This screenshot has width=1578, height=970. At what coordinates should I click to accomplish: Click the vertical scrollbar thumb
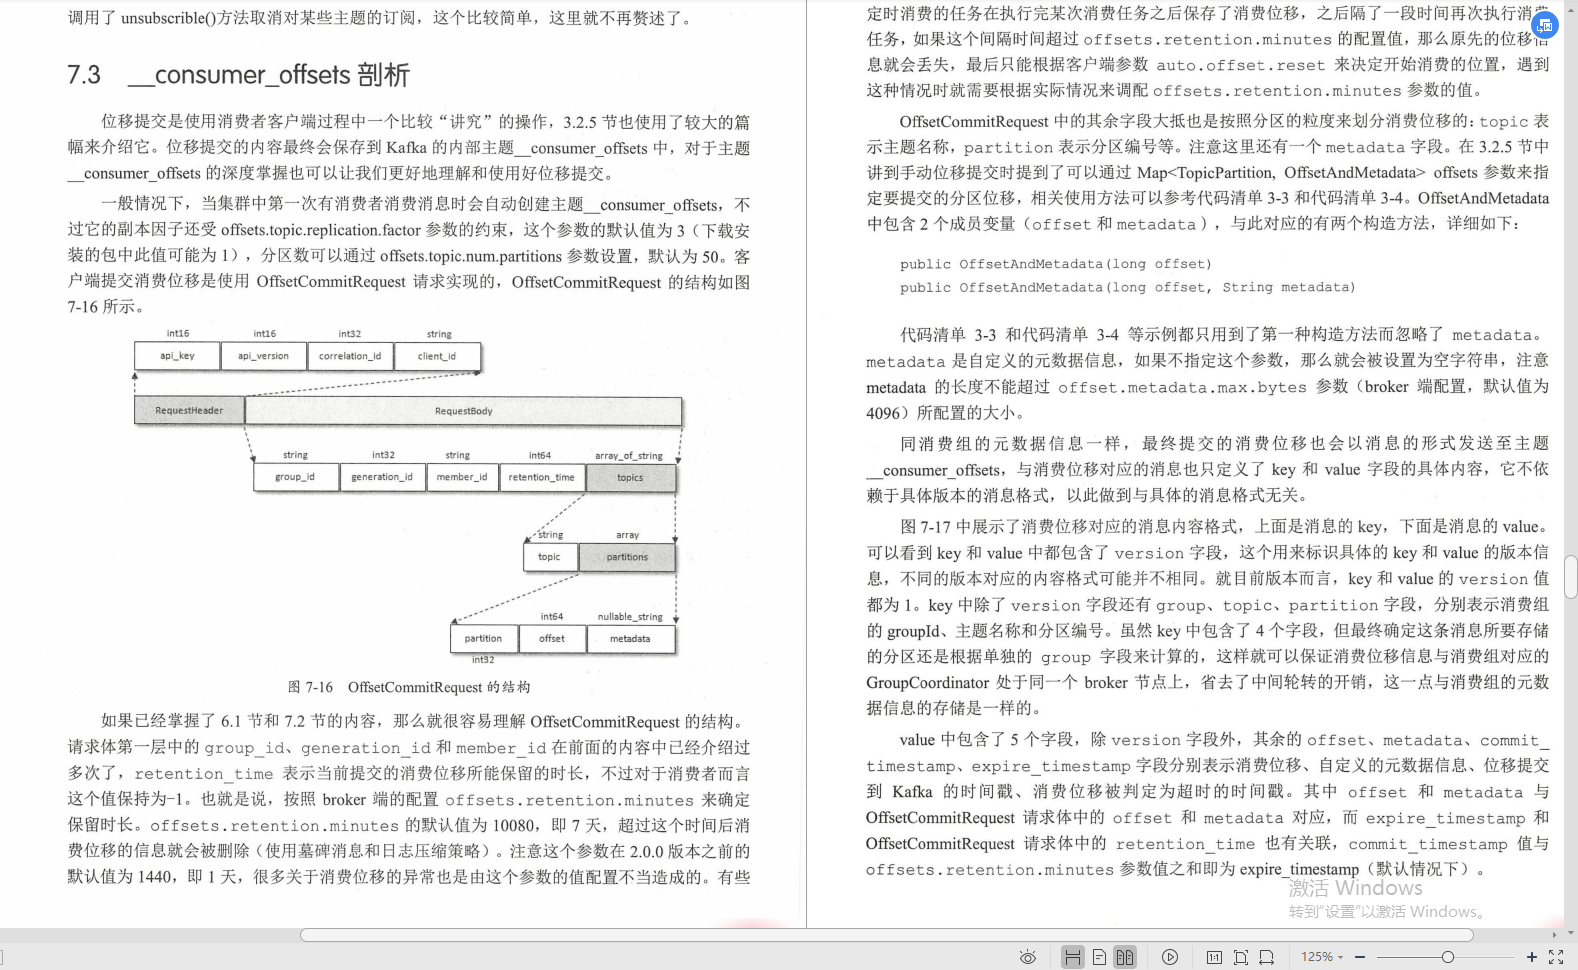[x=1571, y=578]
